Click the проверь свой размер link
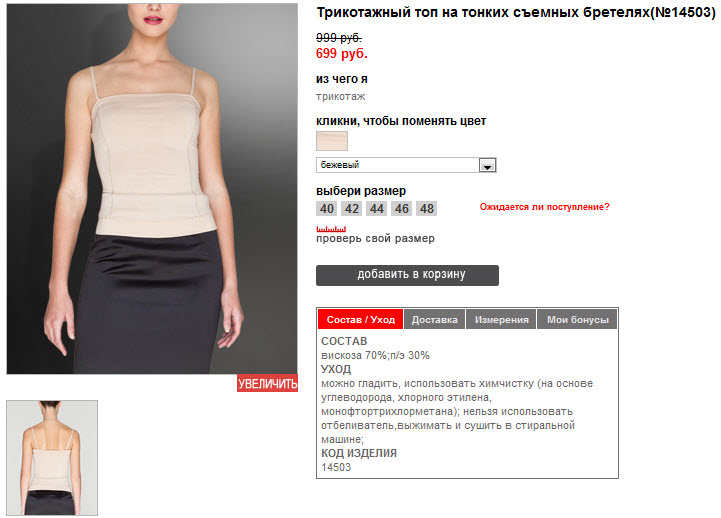Image resolution: width=721 pixels, height=518 pixels. click(x=375, y=238)
